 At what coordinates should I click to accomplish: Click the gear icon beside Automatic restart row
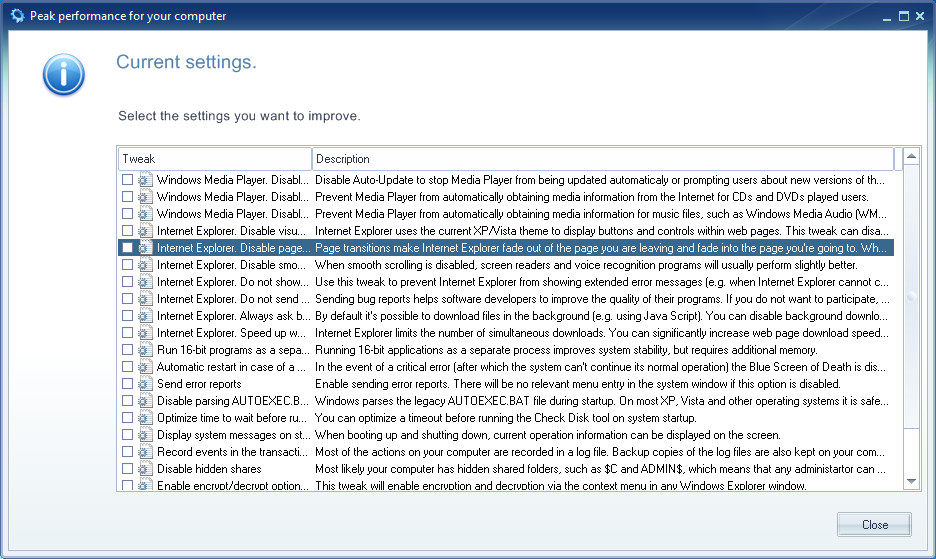tap(144, 367)
